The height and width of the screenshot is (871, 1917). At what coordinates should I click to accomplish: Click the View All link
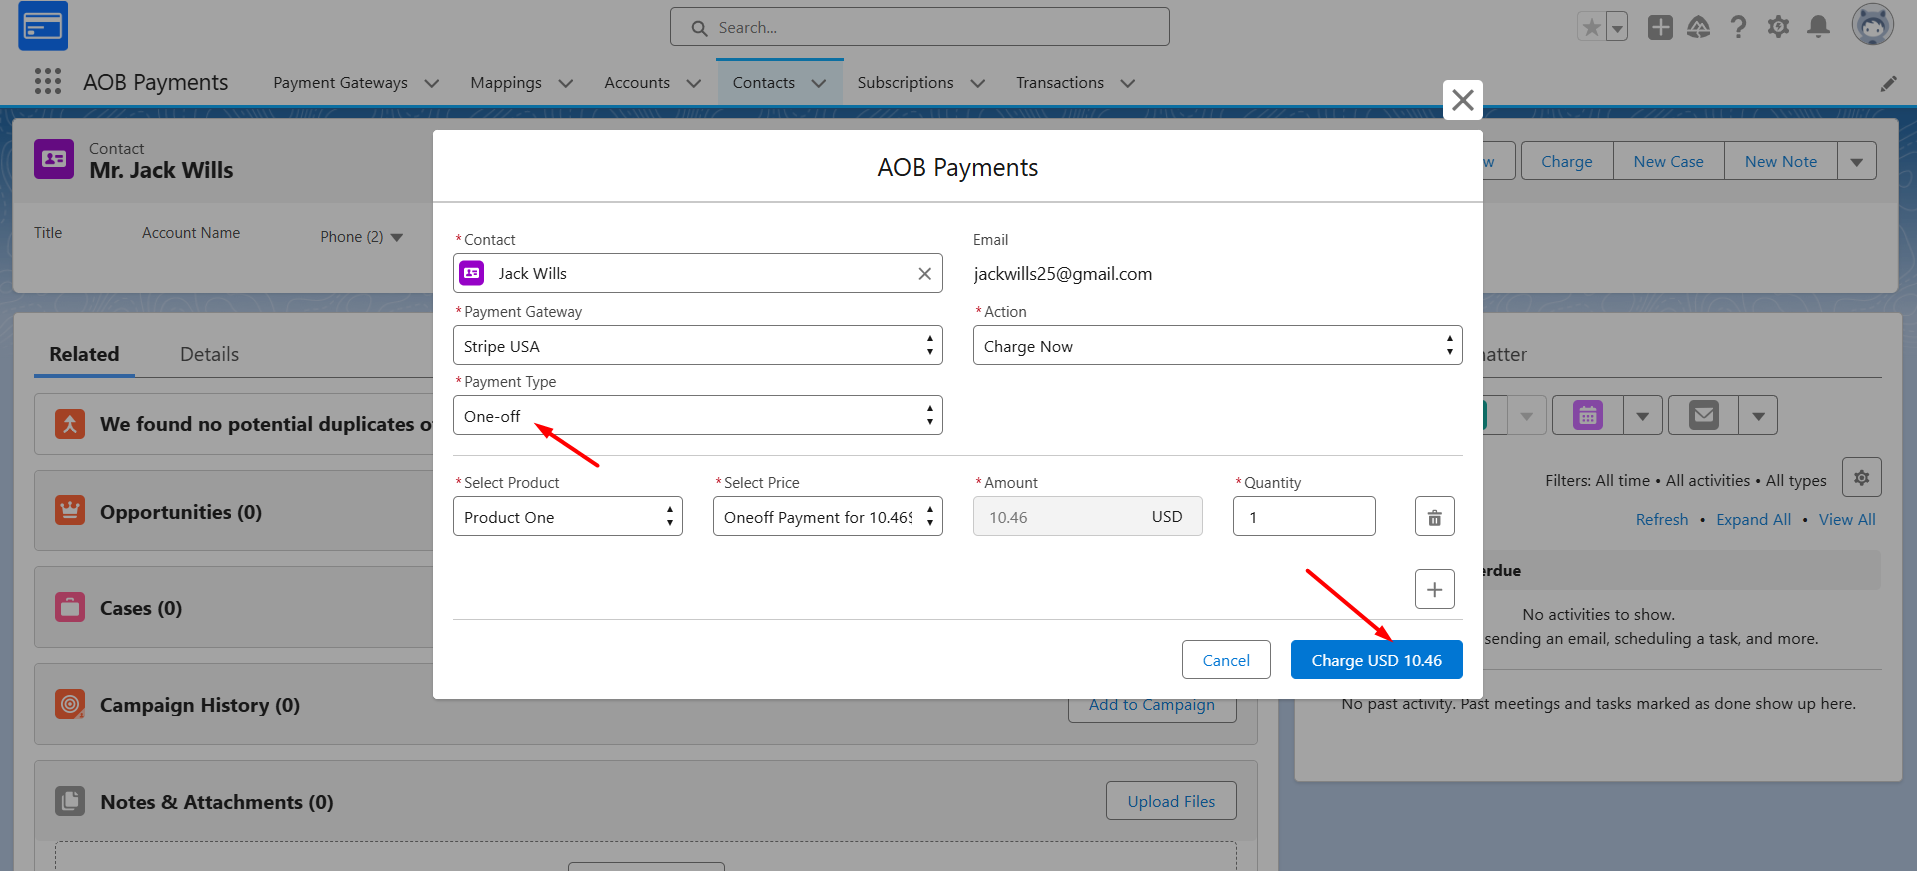click(x=1847, y=520)
